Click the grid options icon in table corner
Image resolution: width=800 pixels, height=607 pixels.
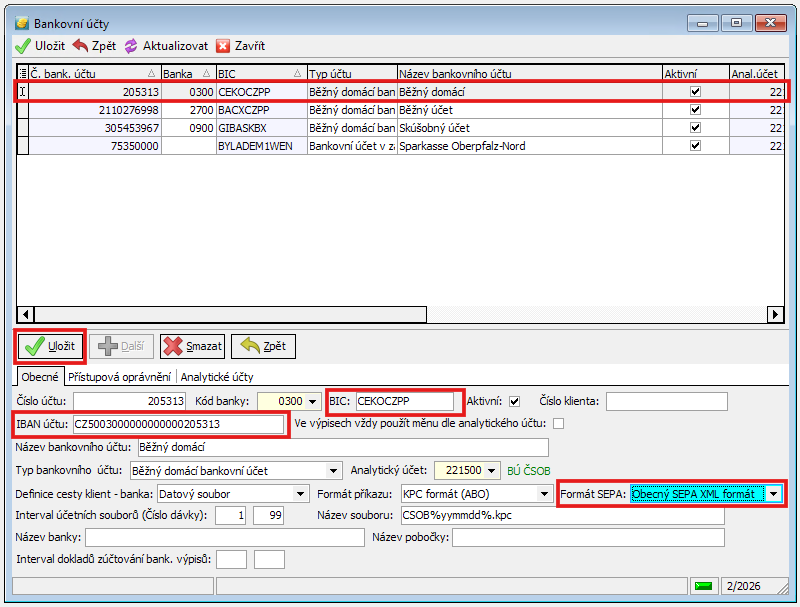pyautogui.click(x=22, y=73)
